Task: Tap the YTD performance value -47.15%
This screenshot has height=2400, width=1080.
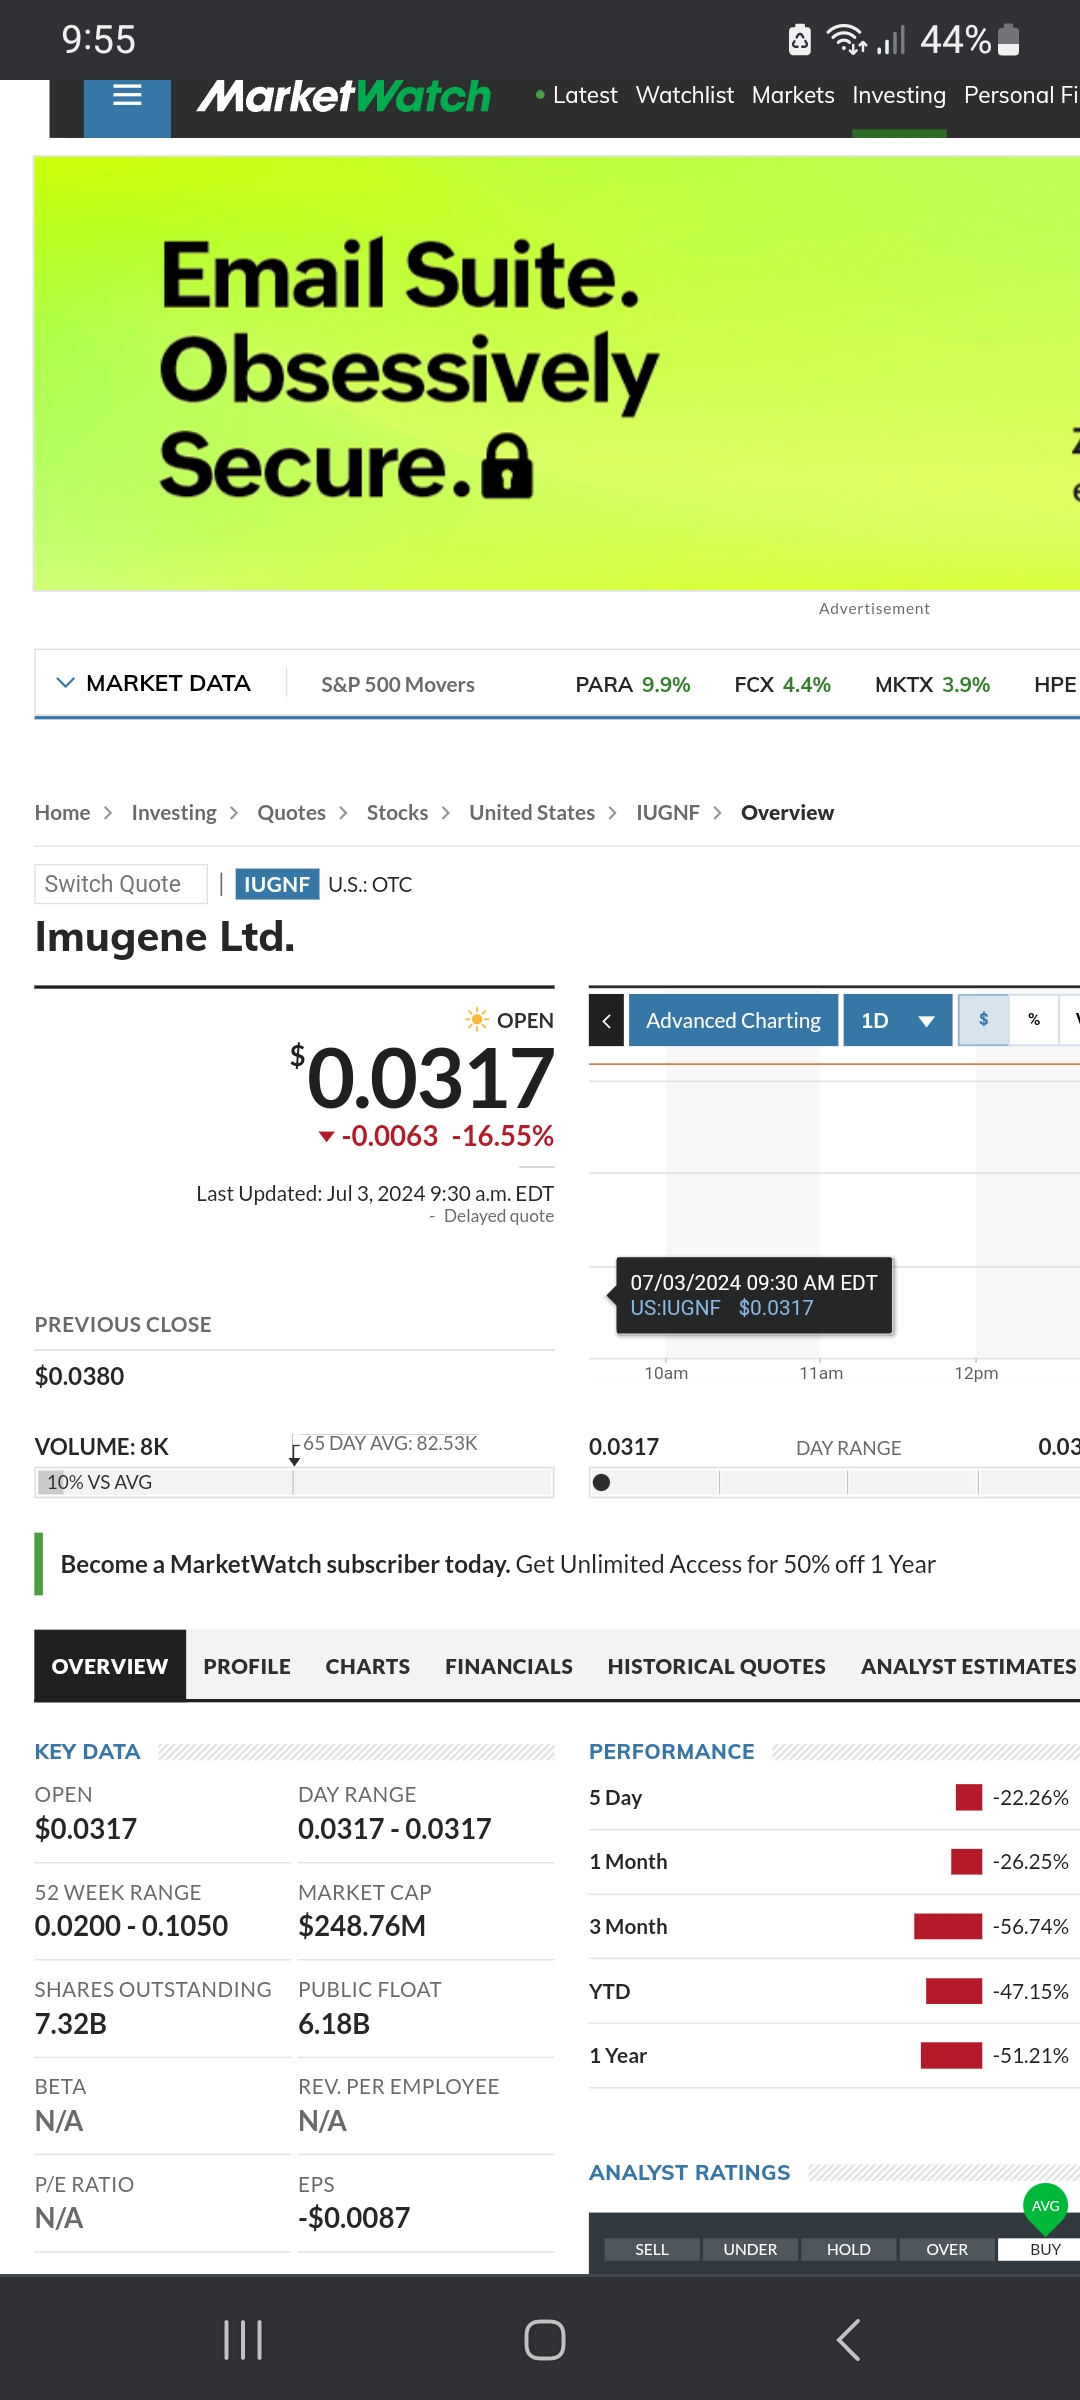Action: [x=1031, y=1991]
